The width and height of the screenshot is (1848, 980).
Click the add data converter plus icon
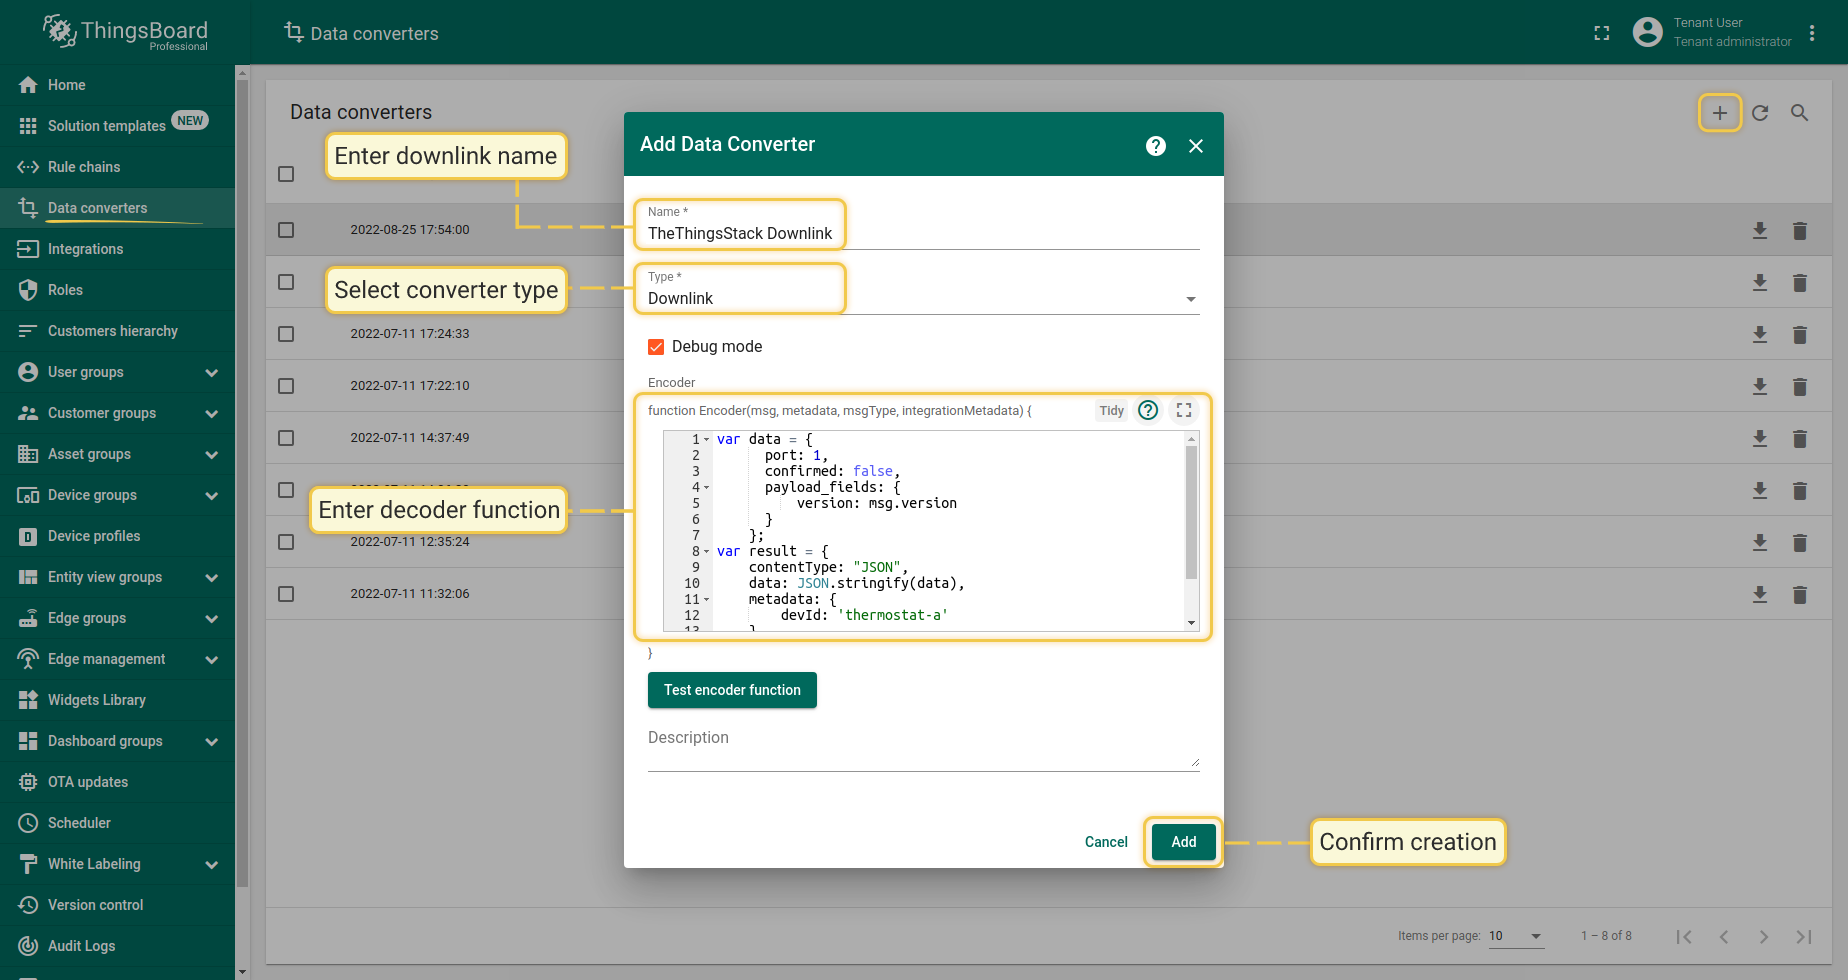point(1720,113)
